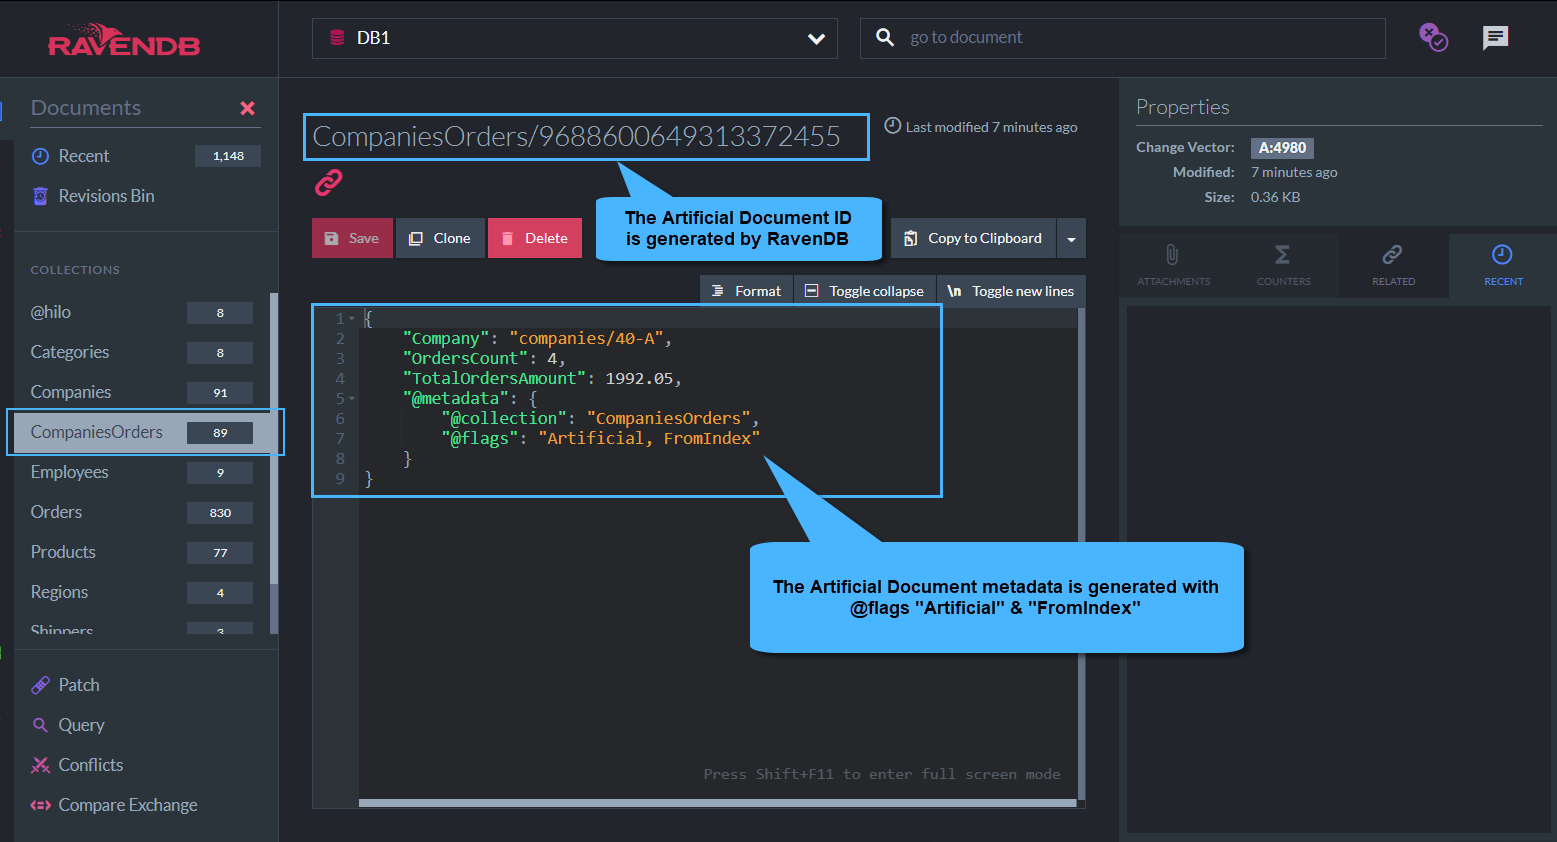
Task: Select the @hilo collection
Action: click(x=141, y=312)
